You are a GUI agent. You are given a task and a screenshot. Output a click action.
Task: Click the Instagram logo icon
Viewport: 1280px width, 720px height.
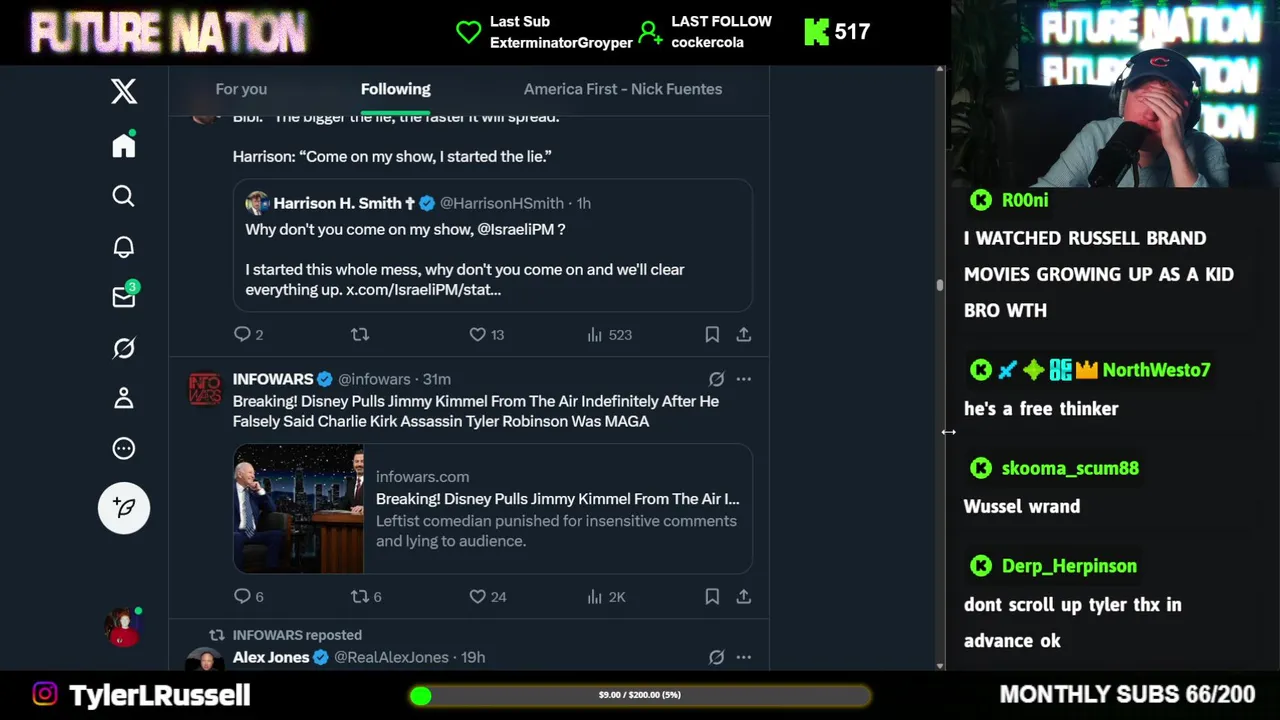tap(45, 694)
